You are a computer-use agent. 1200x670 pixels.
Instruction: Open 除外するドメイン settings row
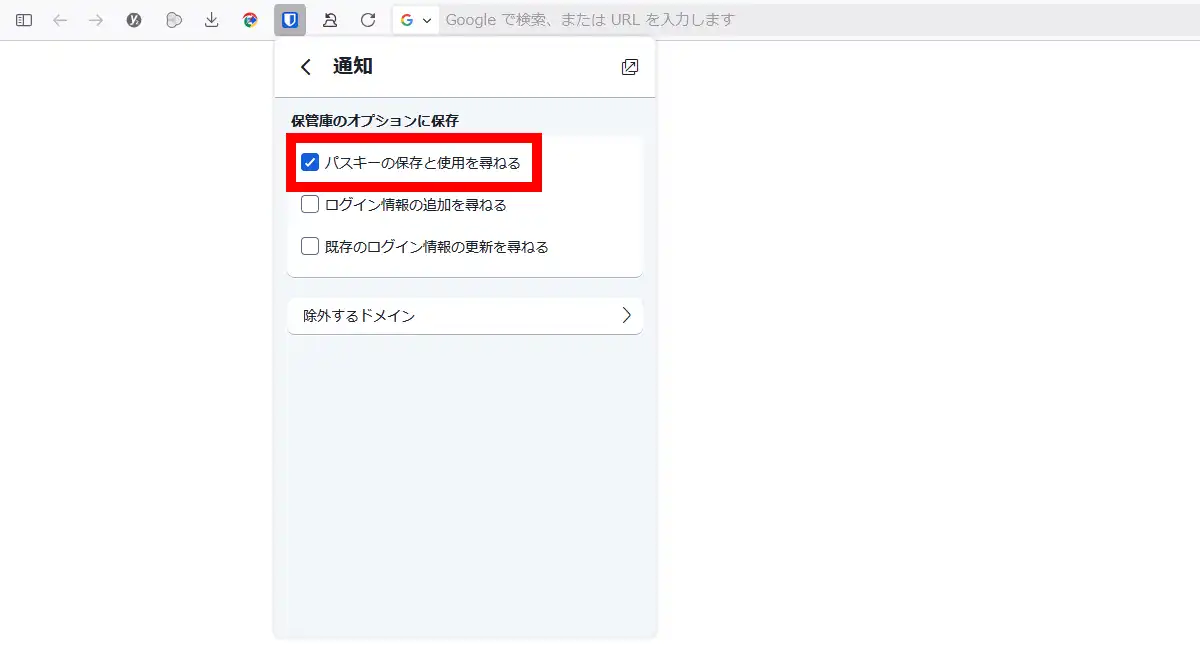click(465, 315)
